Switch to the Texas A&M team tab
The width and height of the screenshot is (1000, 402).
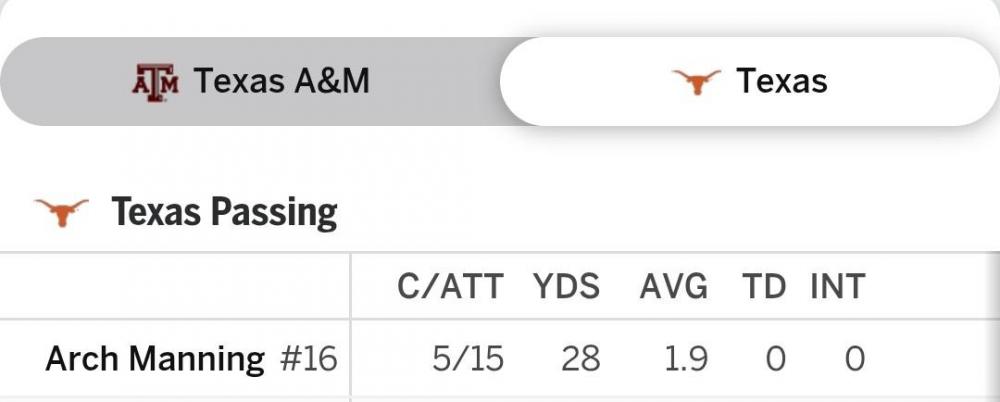click(x=250, y=82)
